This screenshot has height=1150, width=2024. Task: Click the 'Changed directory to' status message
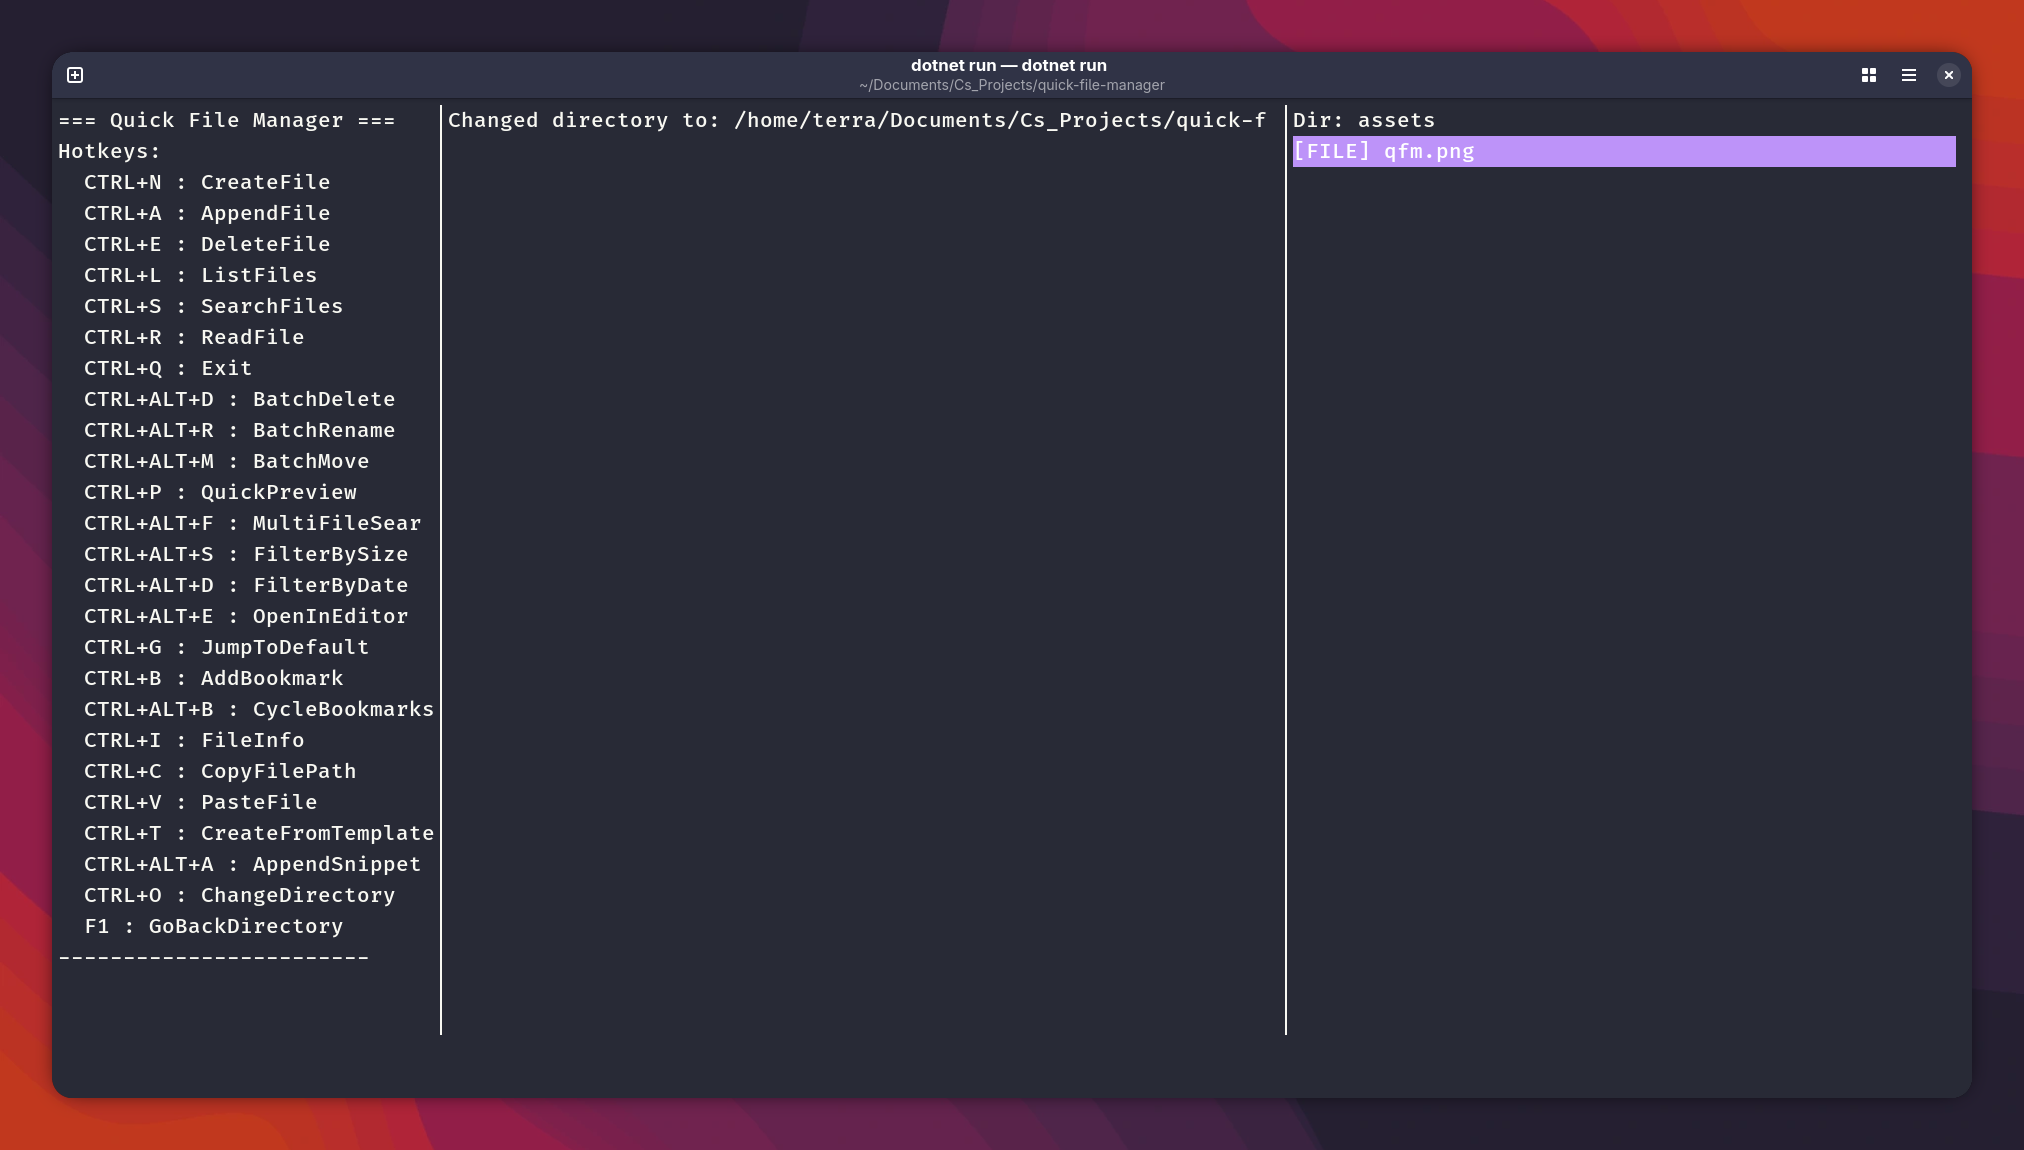click(x=856, y=121)
